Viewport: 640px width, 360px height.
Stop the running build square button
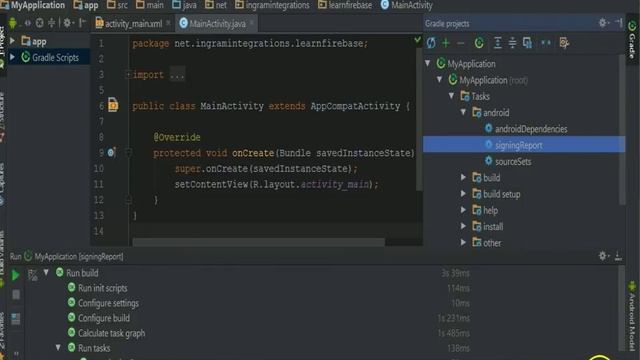[16, 294]
